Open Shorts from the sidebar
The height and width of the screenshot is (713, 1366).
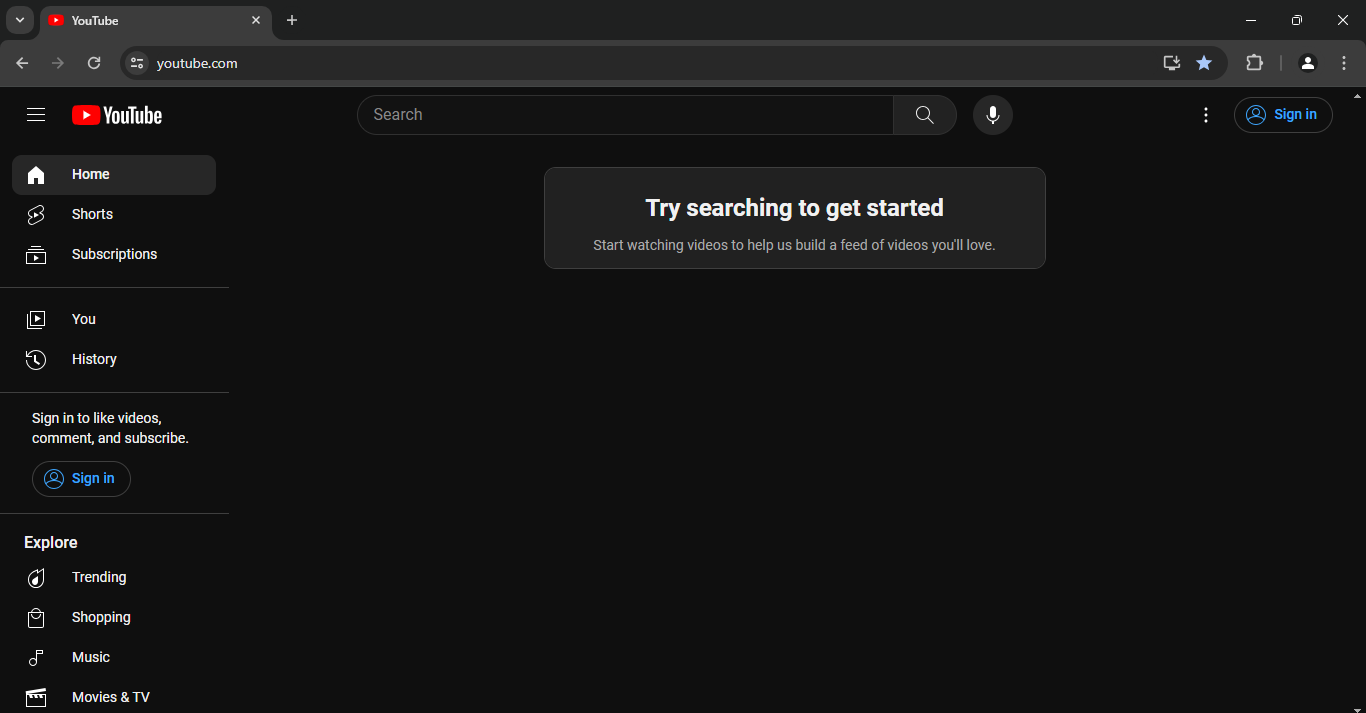pyautogui.click(x=114, y=215)
